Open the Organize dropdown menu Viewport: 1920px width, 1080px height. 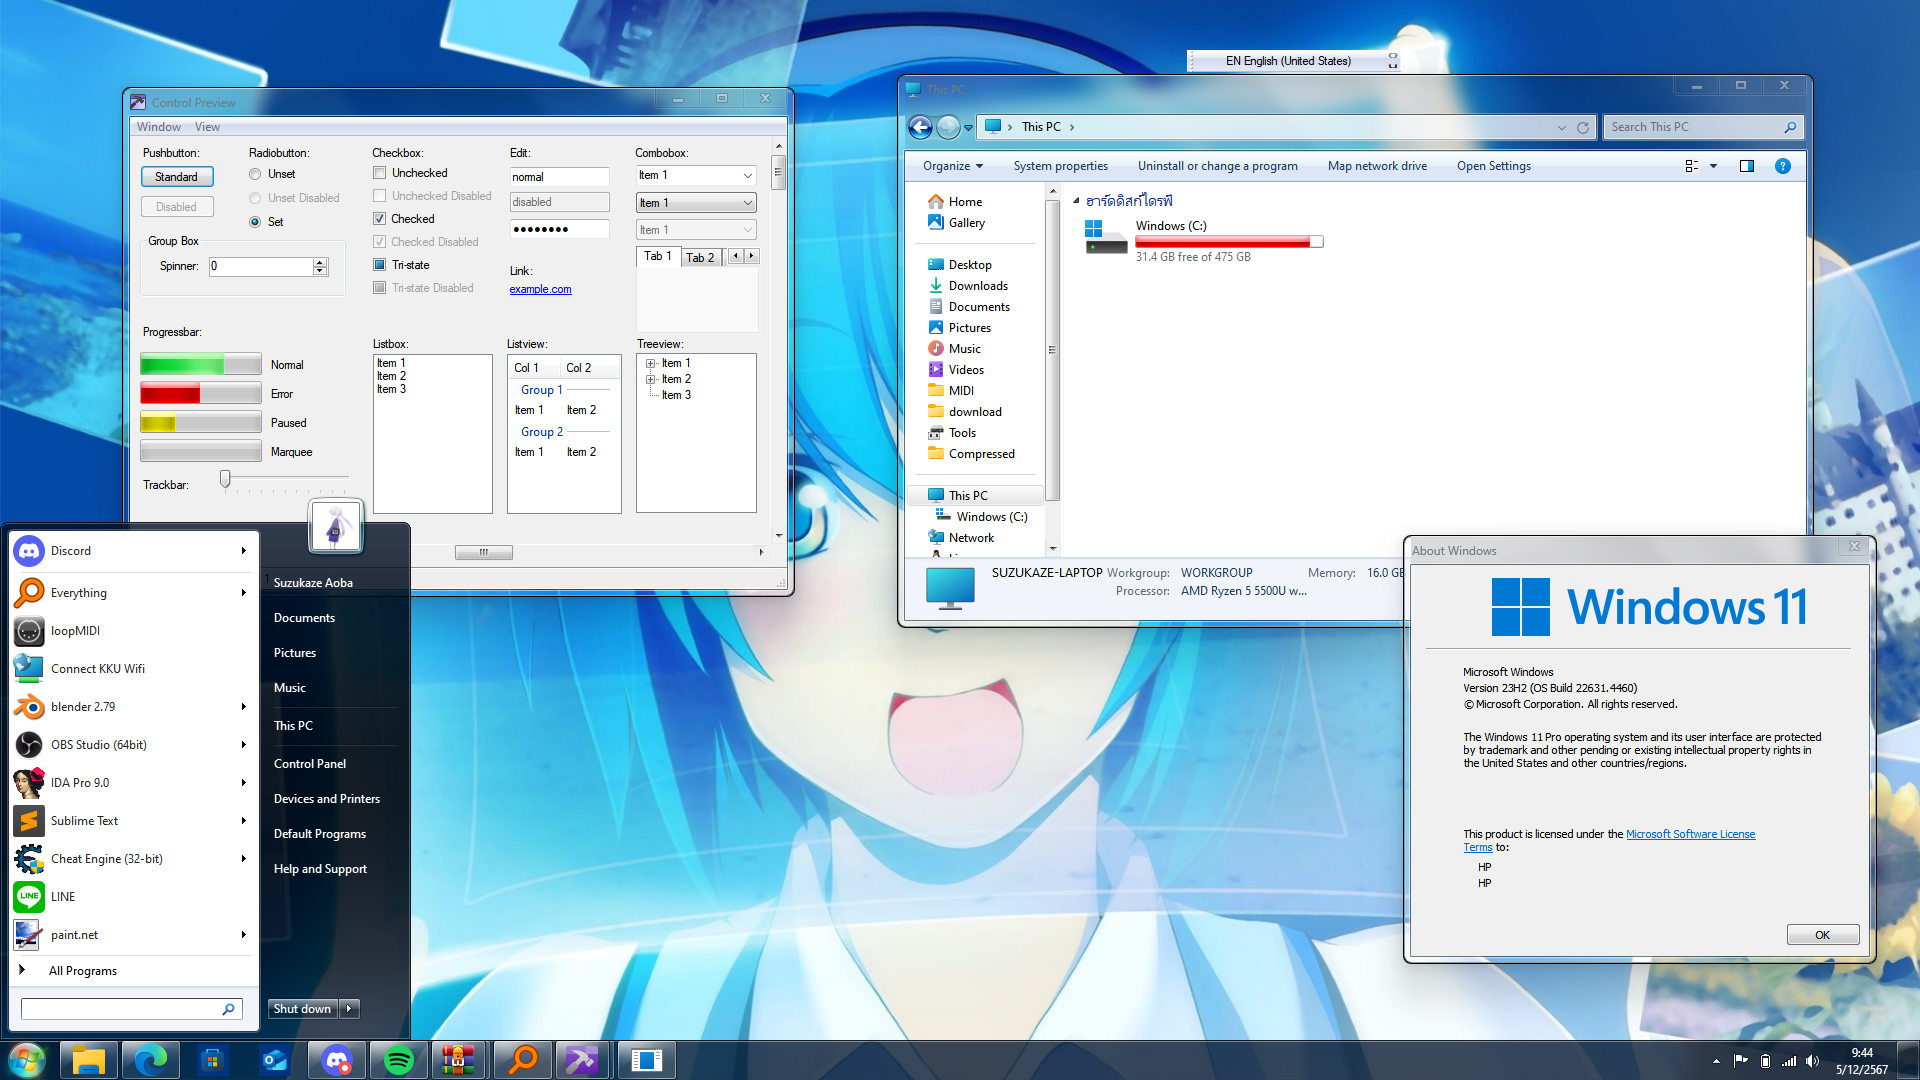click(x=953, y=166)
